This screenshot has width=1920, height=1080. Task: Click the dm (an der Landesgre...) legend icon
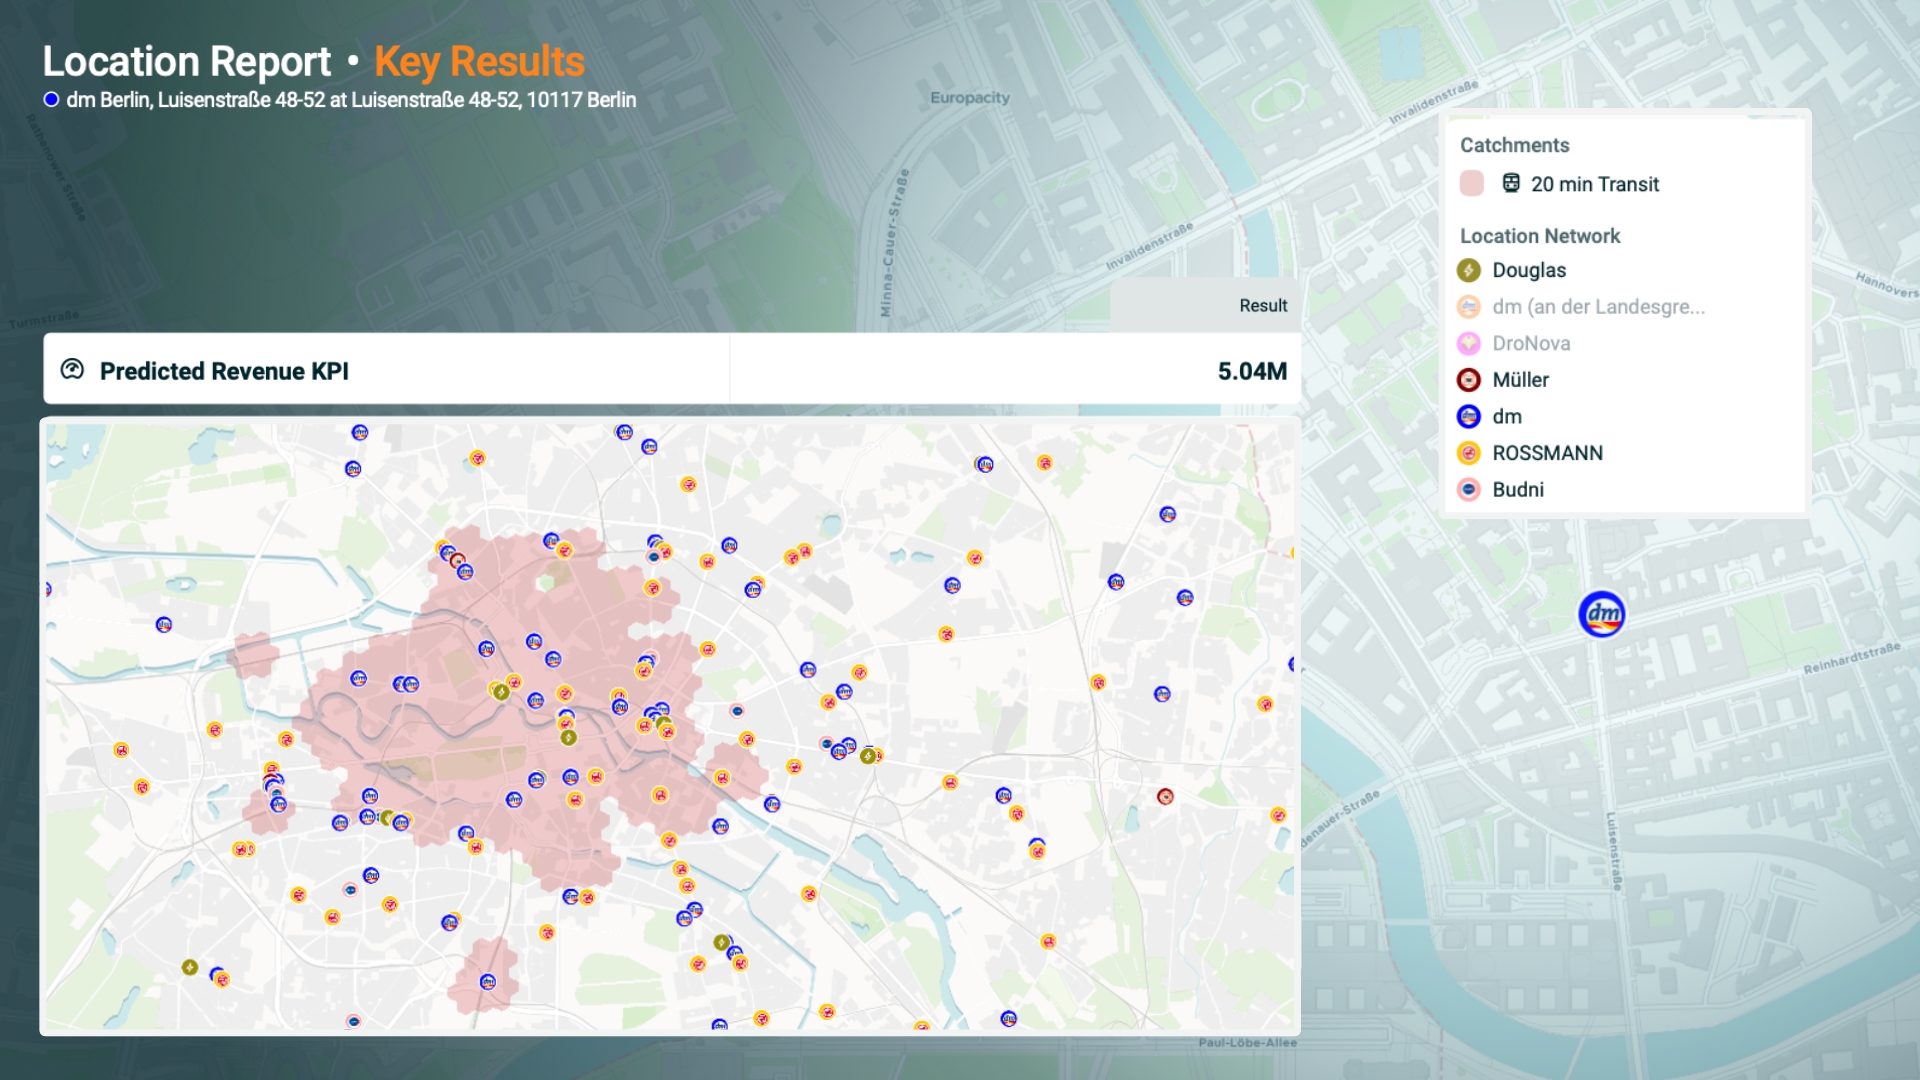coord(1469,307)
